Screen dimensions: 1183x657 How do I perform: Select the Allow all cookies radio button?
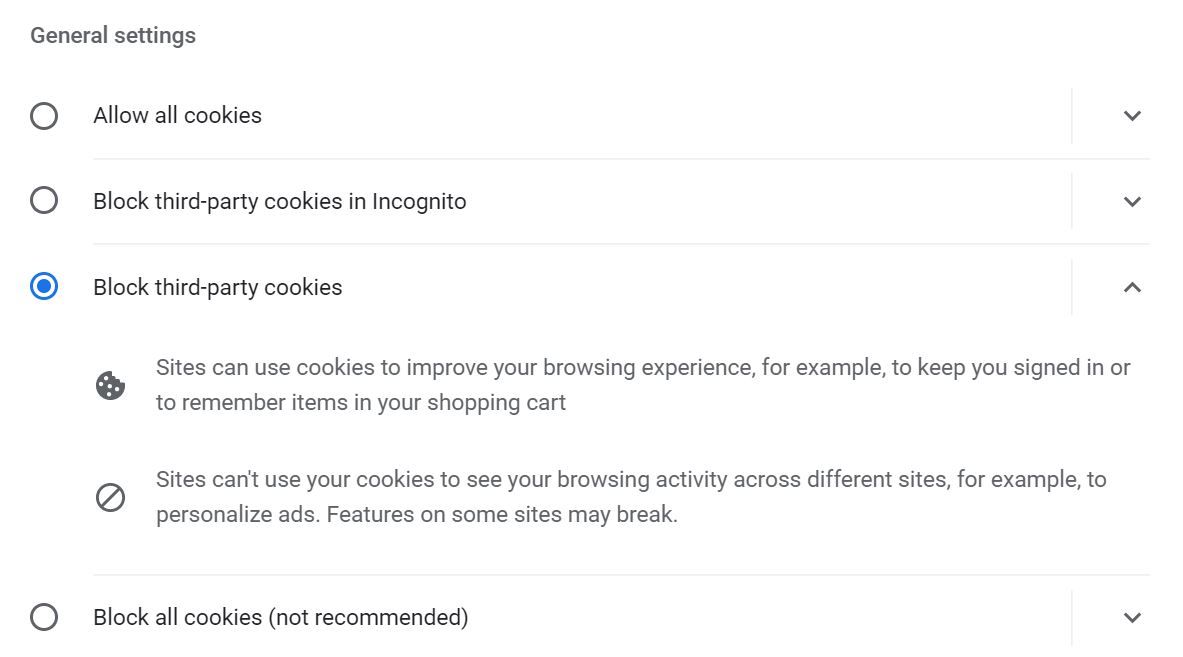click(44, 115)
